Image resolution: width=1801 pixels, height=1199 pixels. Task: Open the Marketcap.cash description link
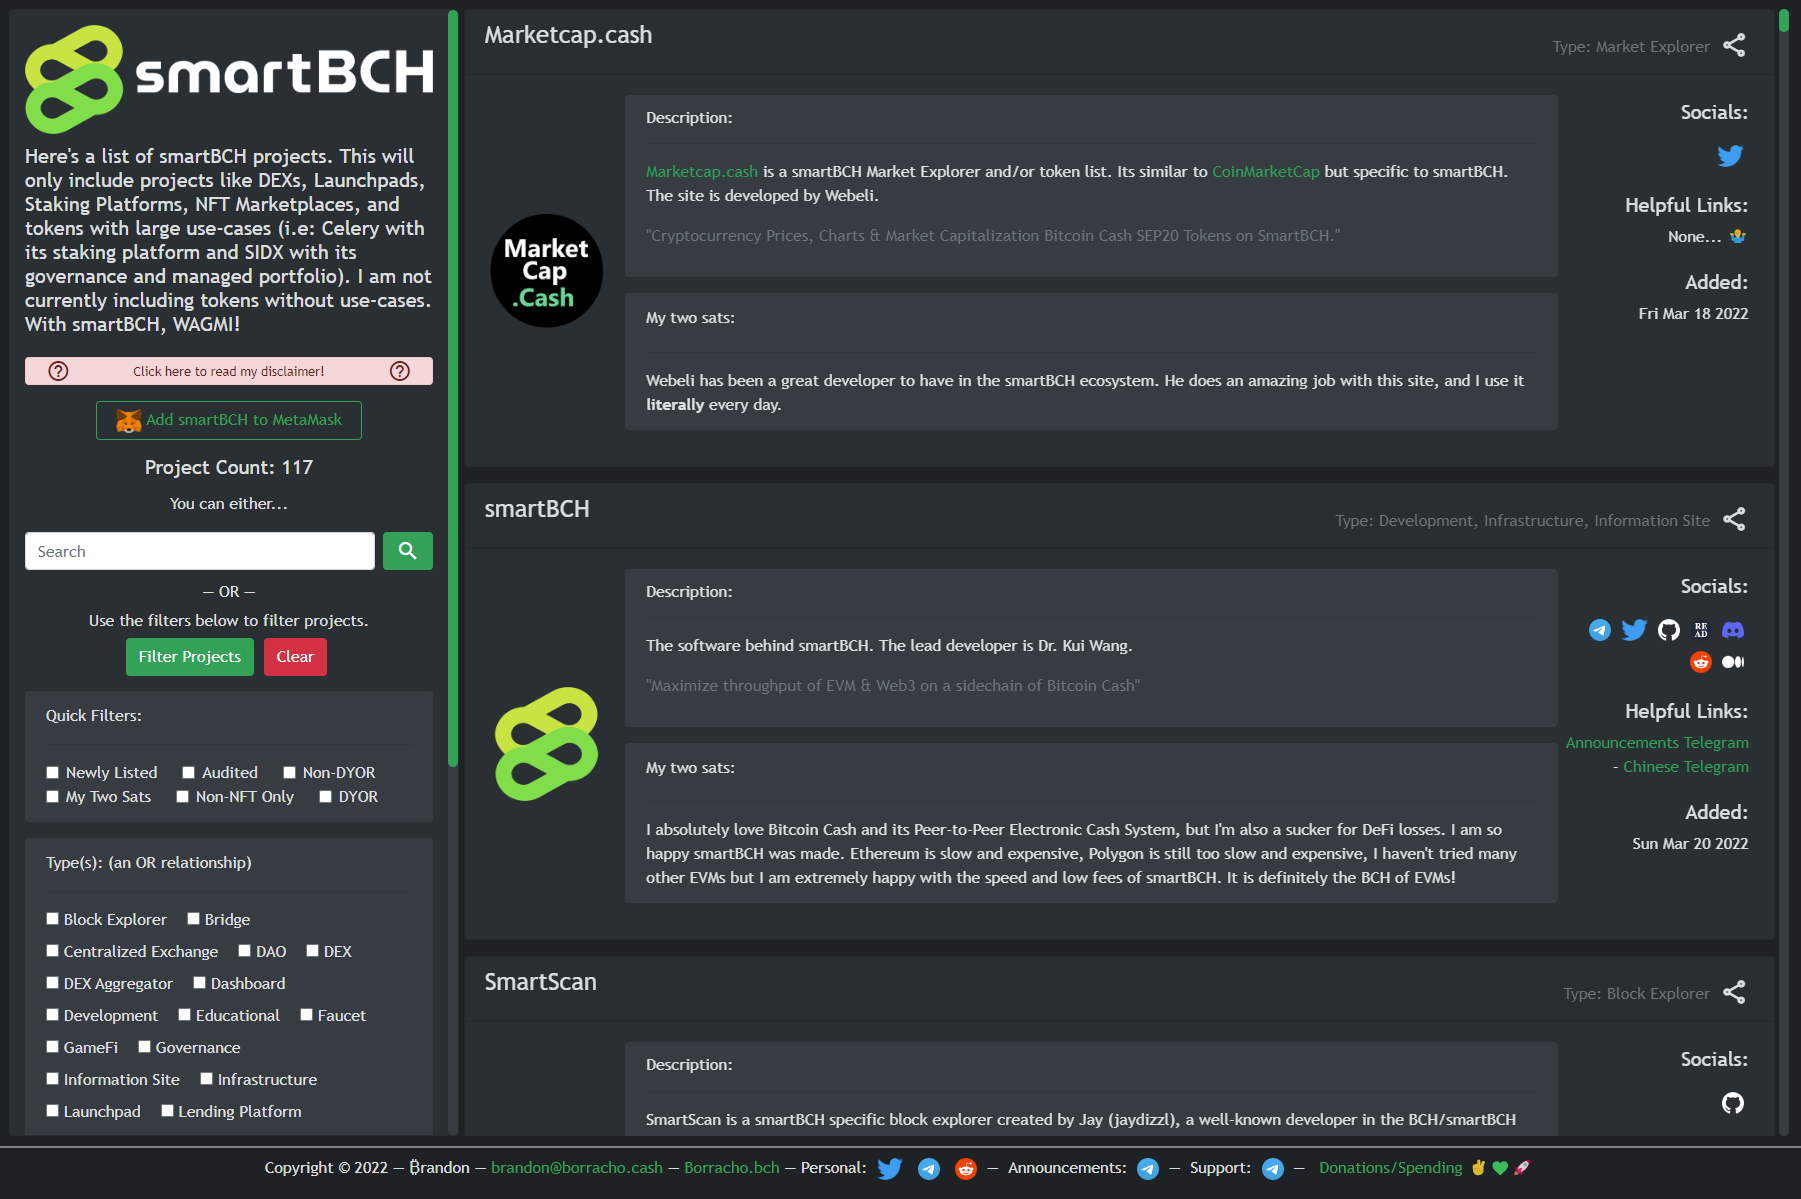pyautogui.click(x=702, y=172)
